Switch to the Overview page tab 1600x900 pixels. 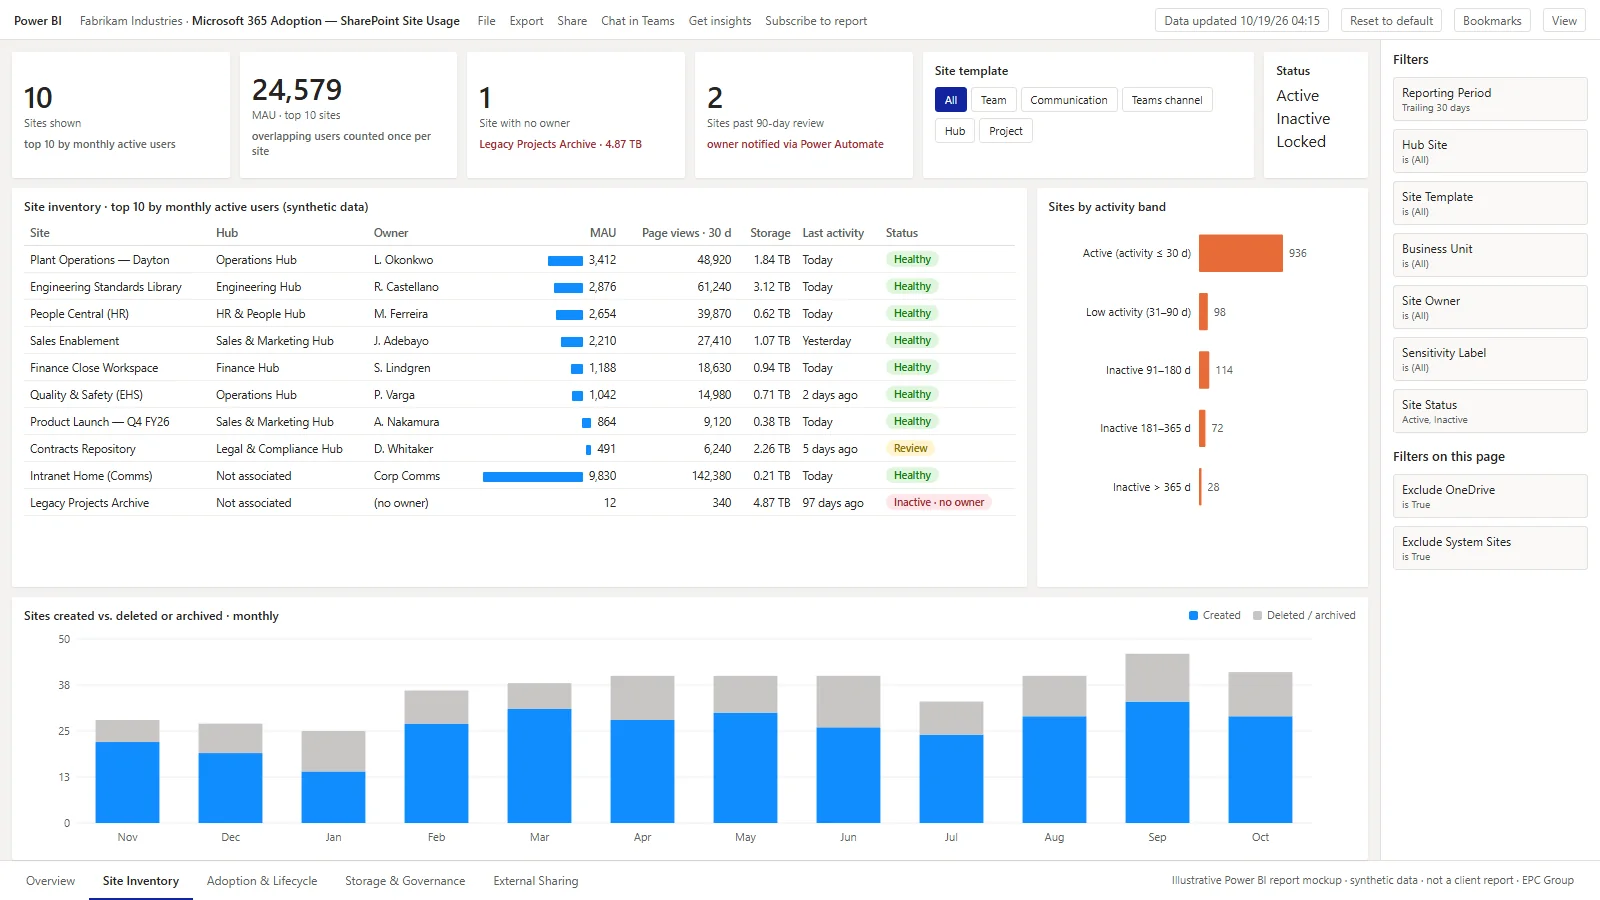point(50,881)
